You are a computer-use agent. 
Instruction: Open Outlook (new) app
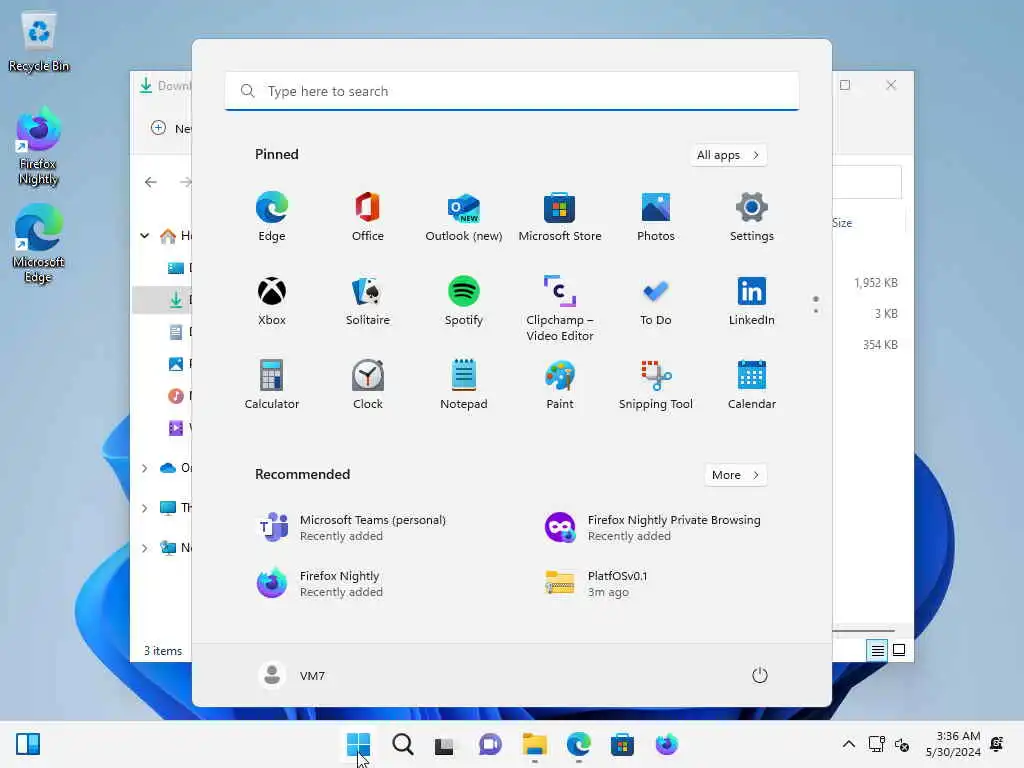464,217
